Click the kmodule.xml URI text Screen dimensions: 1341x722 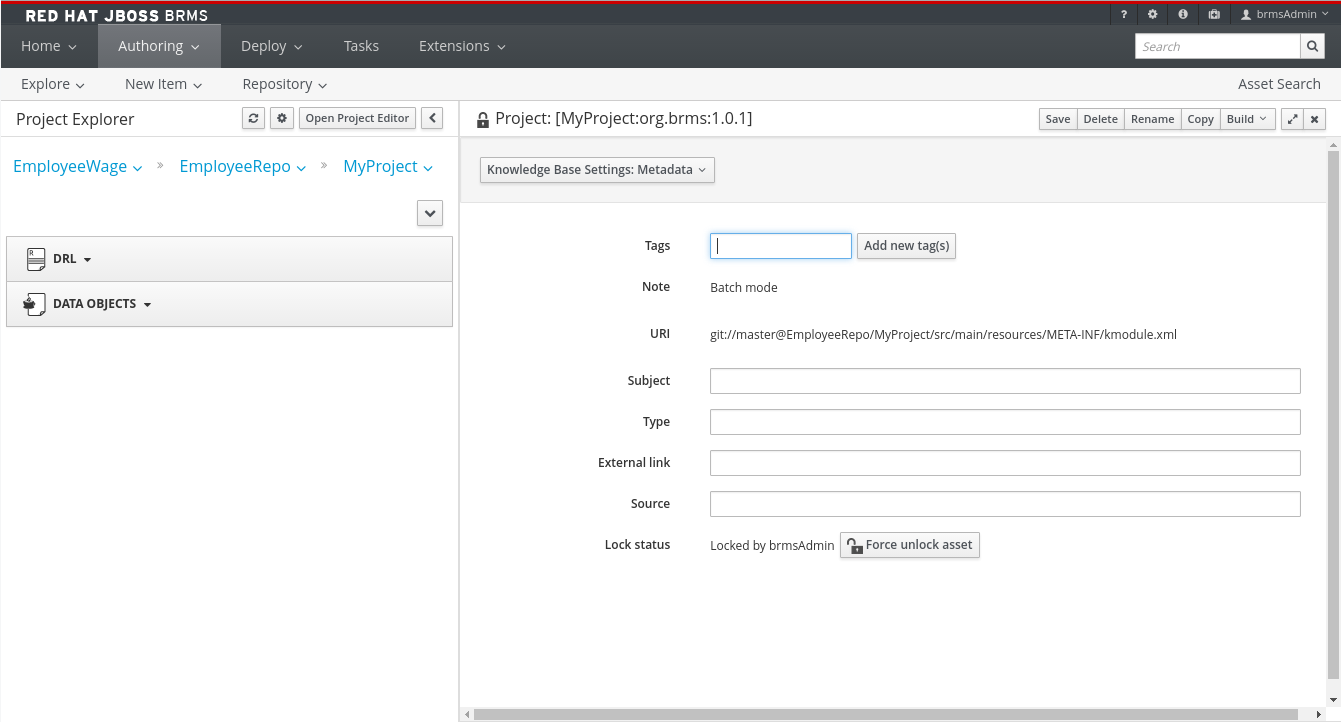[943, 335]
